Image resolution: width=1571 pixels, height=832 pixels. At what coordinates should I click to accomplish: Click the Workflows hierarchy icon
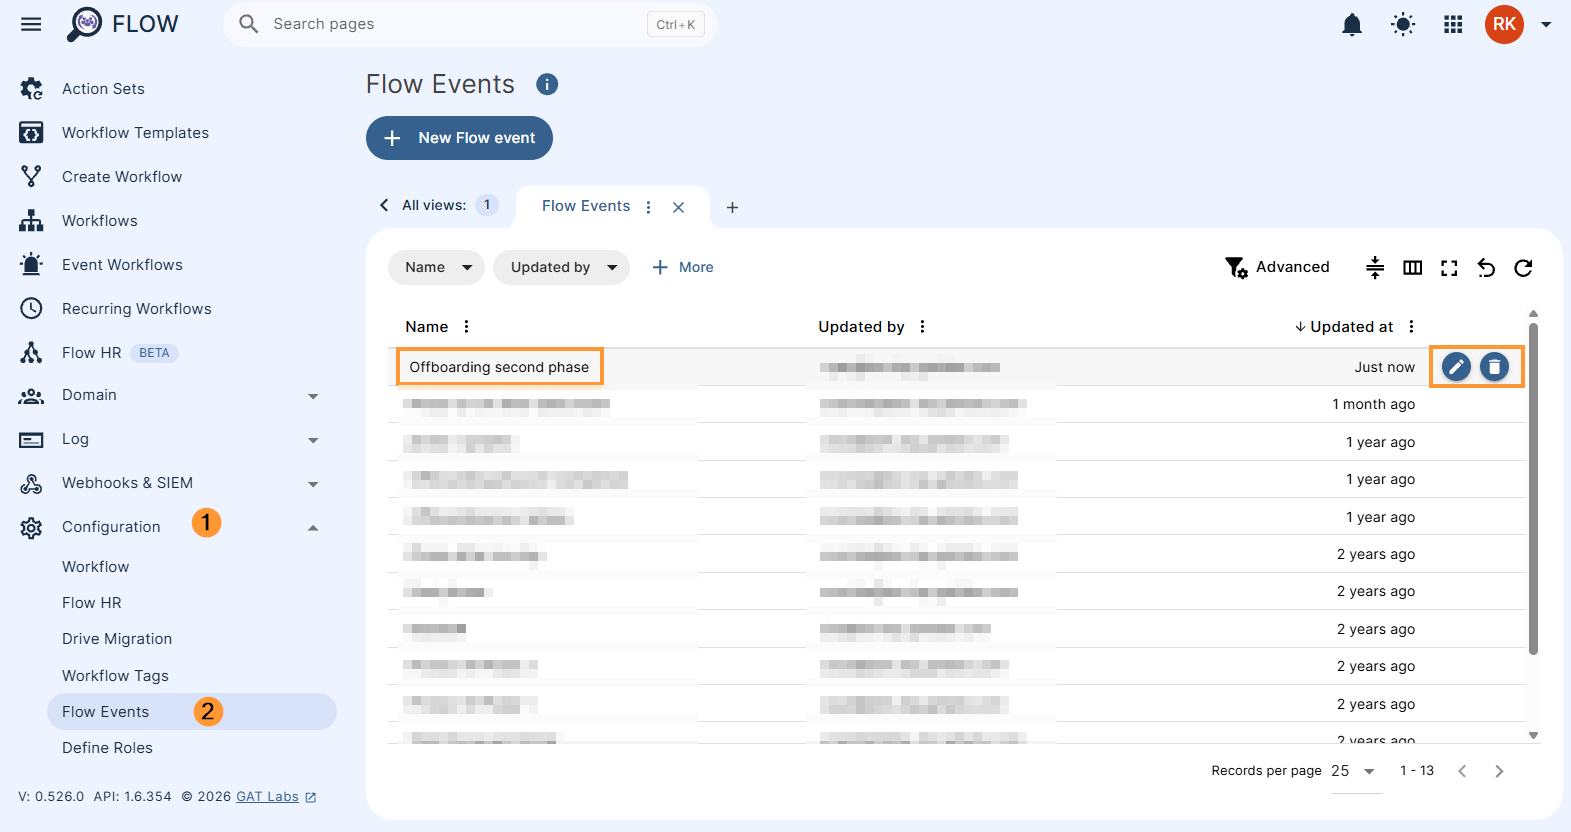tap(31, 221)
